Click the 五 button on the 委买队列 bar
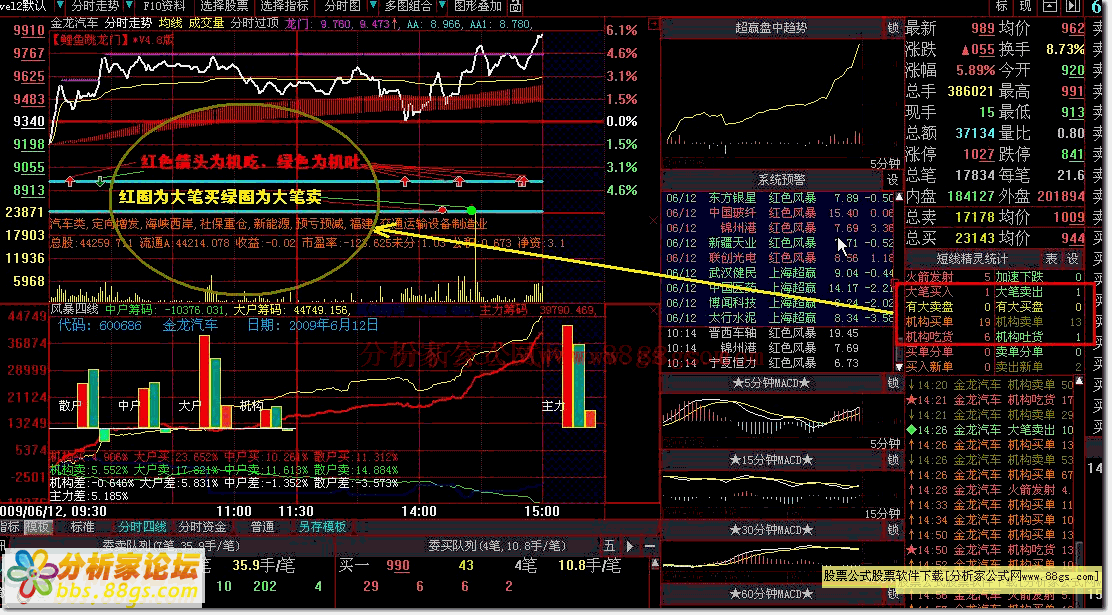This screenshot has width=1112, height=615. 609,546
